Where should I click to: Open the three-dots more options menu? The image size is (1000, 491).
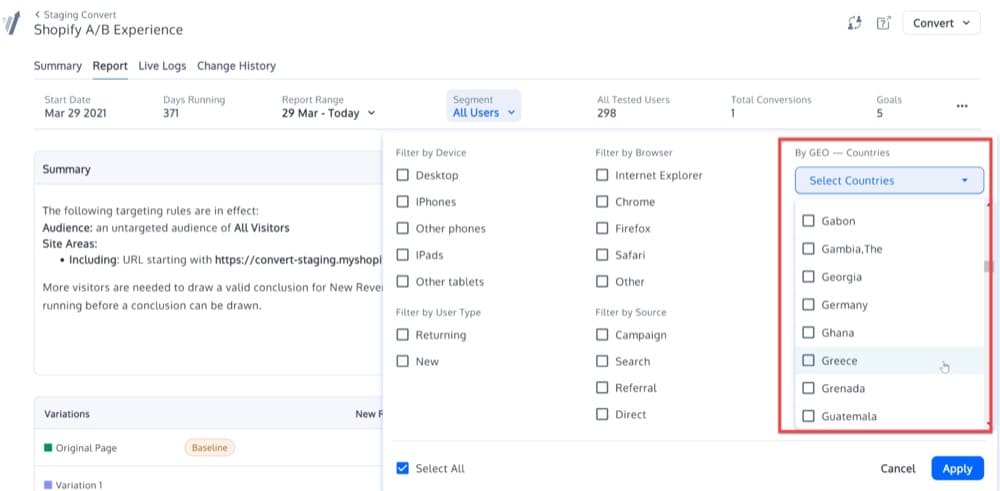click(962, 106)
